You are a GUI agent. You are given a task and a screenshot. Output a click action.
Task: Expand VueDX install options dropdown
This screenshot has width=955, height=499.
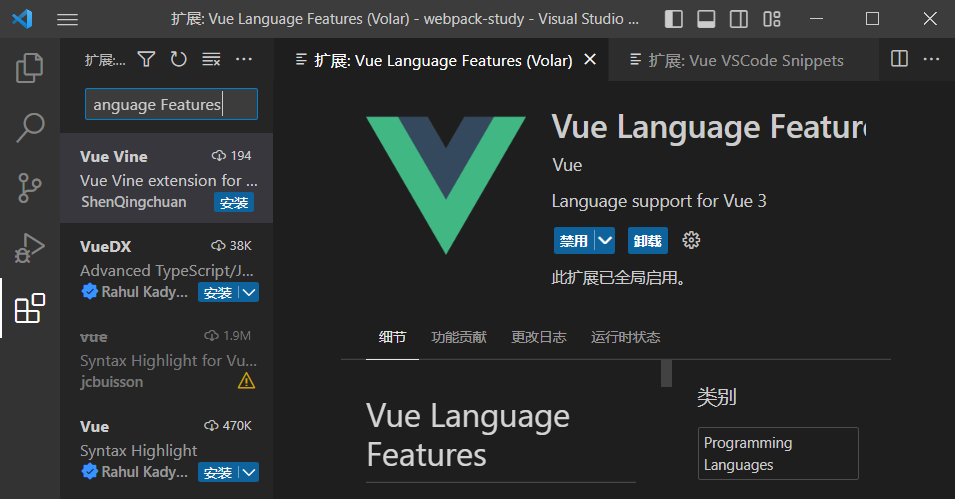click(248, 292)
